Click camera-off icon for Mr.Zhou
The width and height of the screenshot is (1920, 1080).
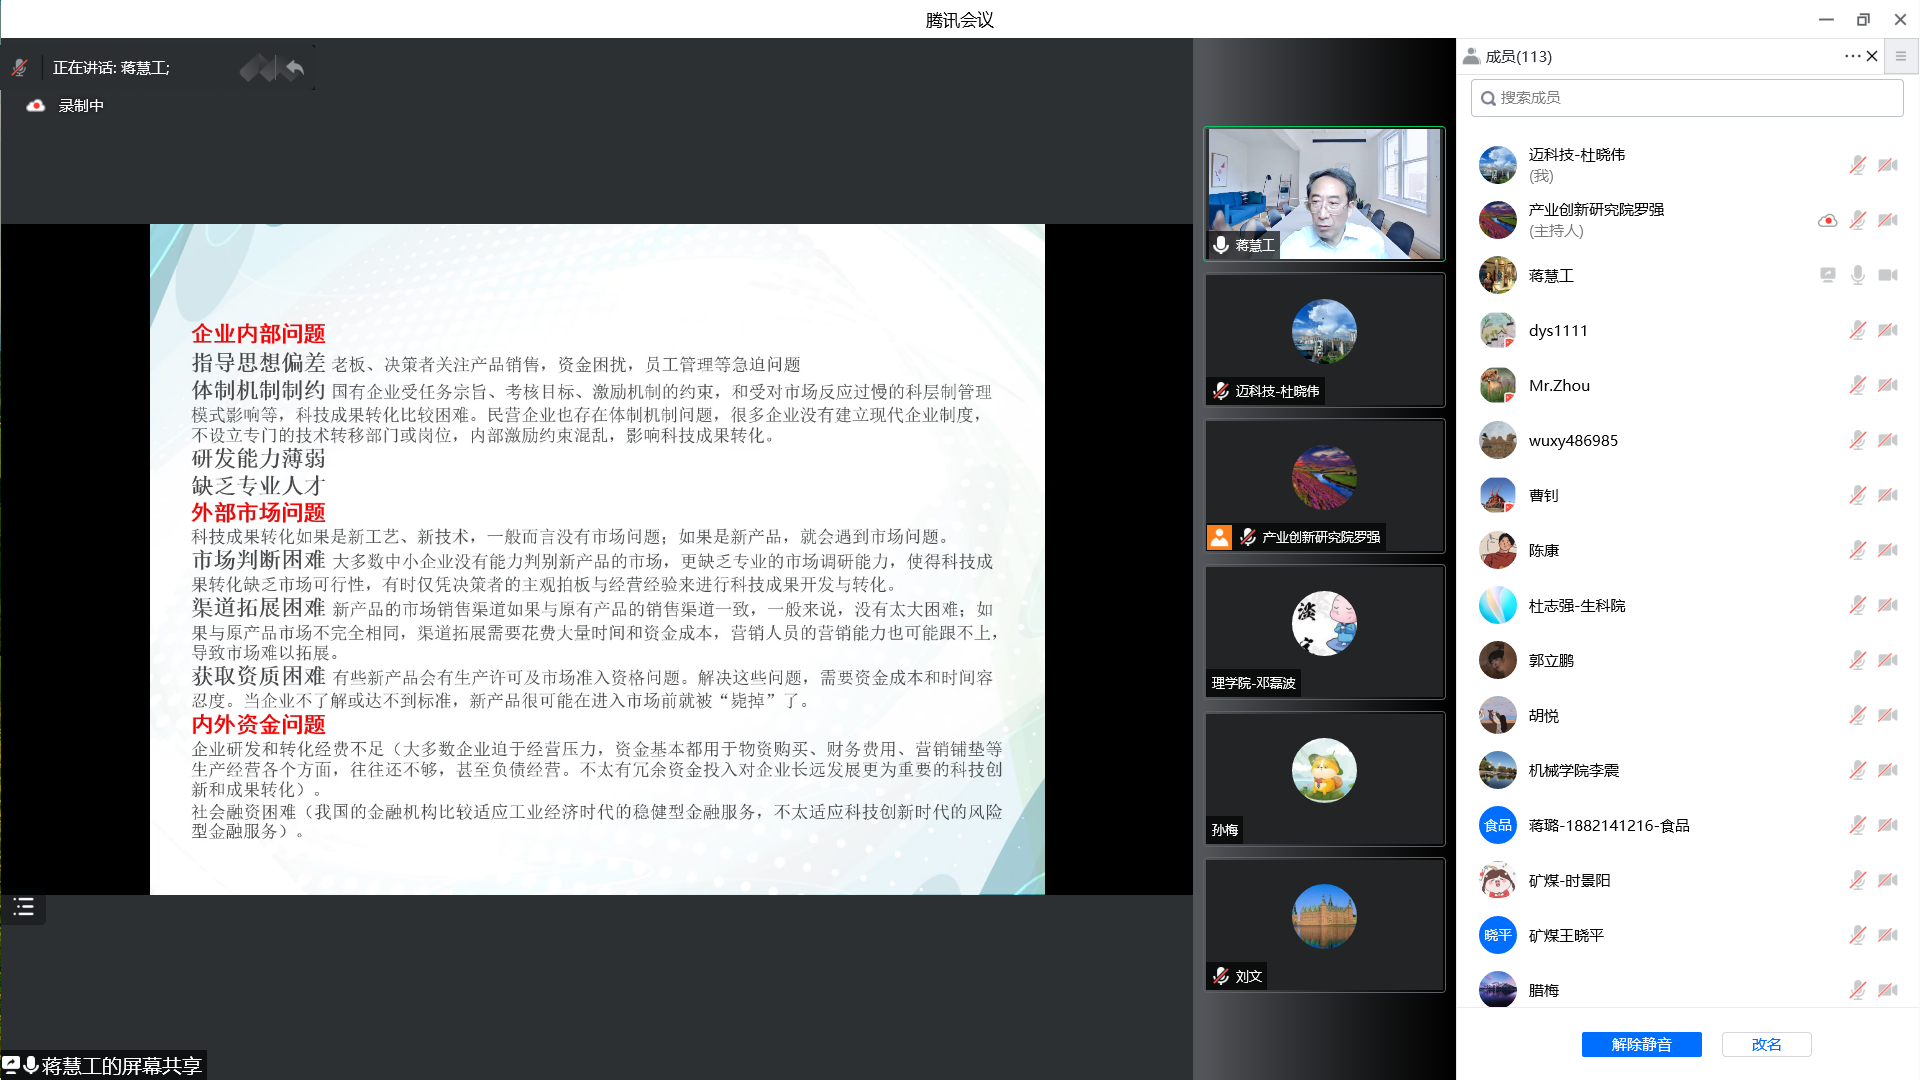click(1887, 385)
